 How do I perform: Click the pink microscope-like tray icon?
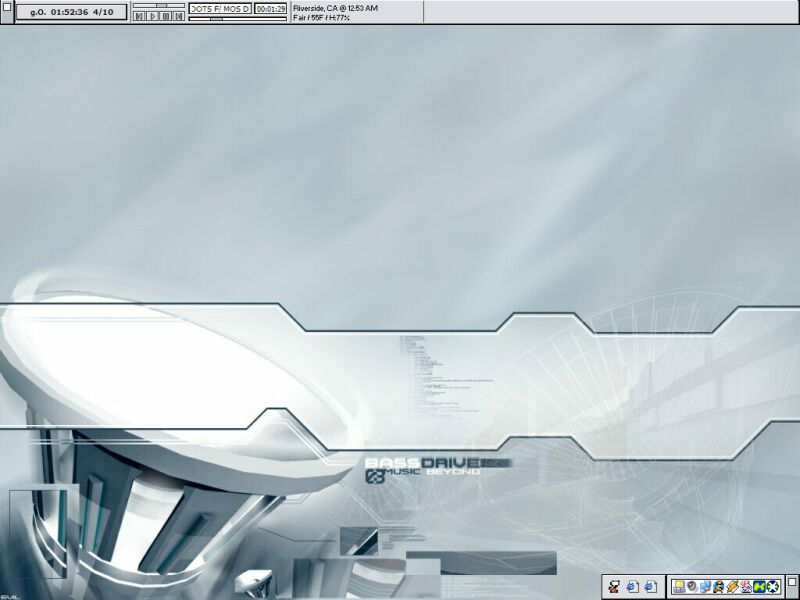[746, 586]
